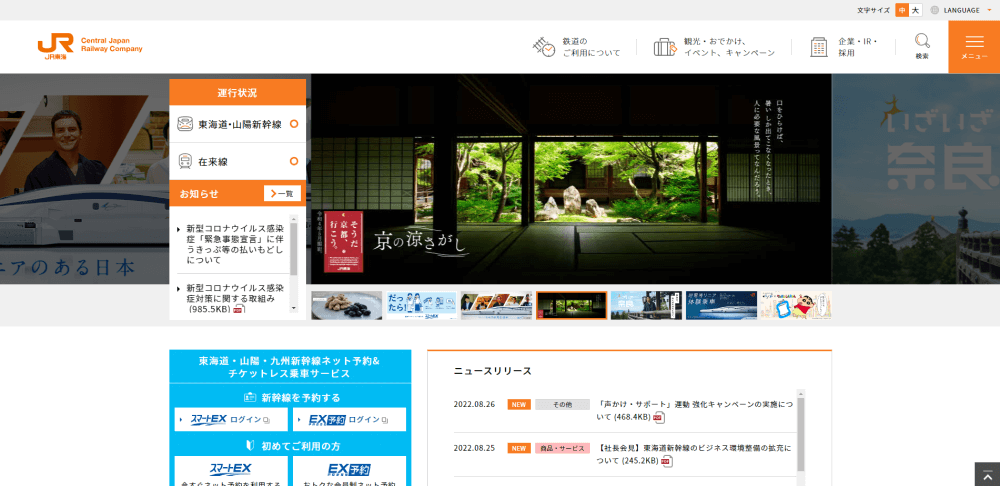Click the ニュースリリース heading

point(492,371)
